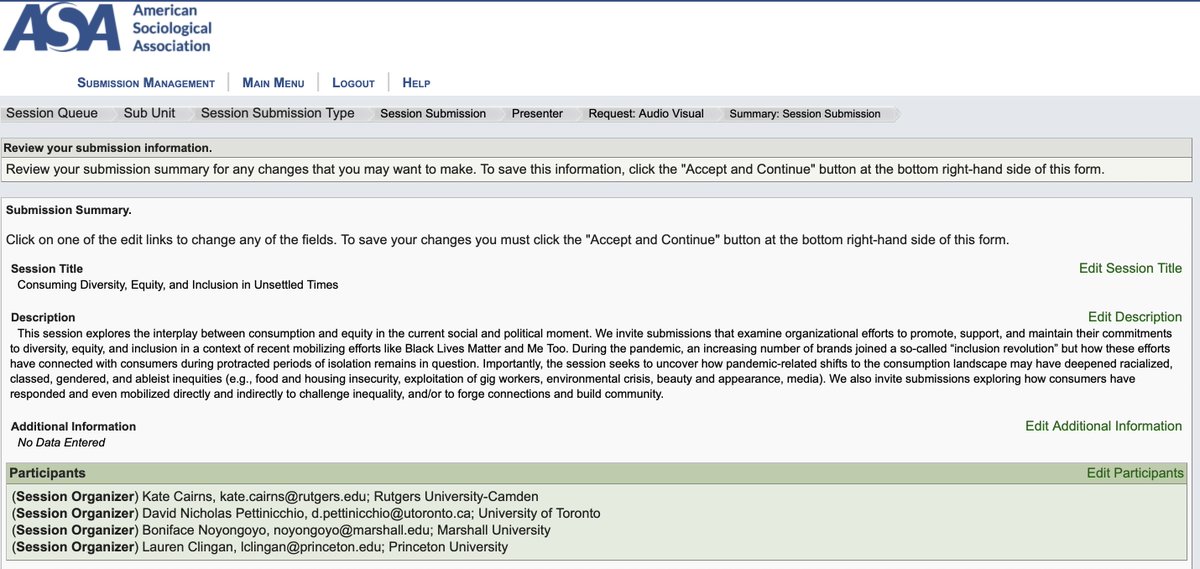1200x569 pixels.
Task: Open the Edit Additional Information link
Action: point(1104,426)
